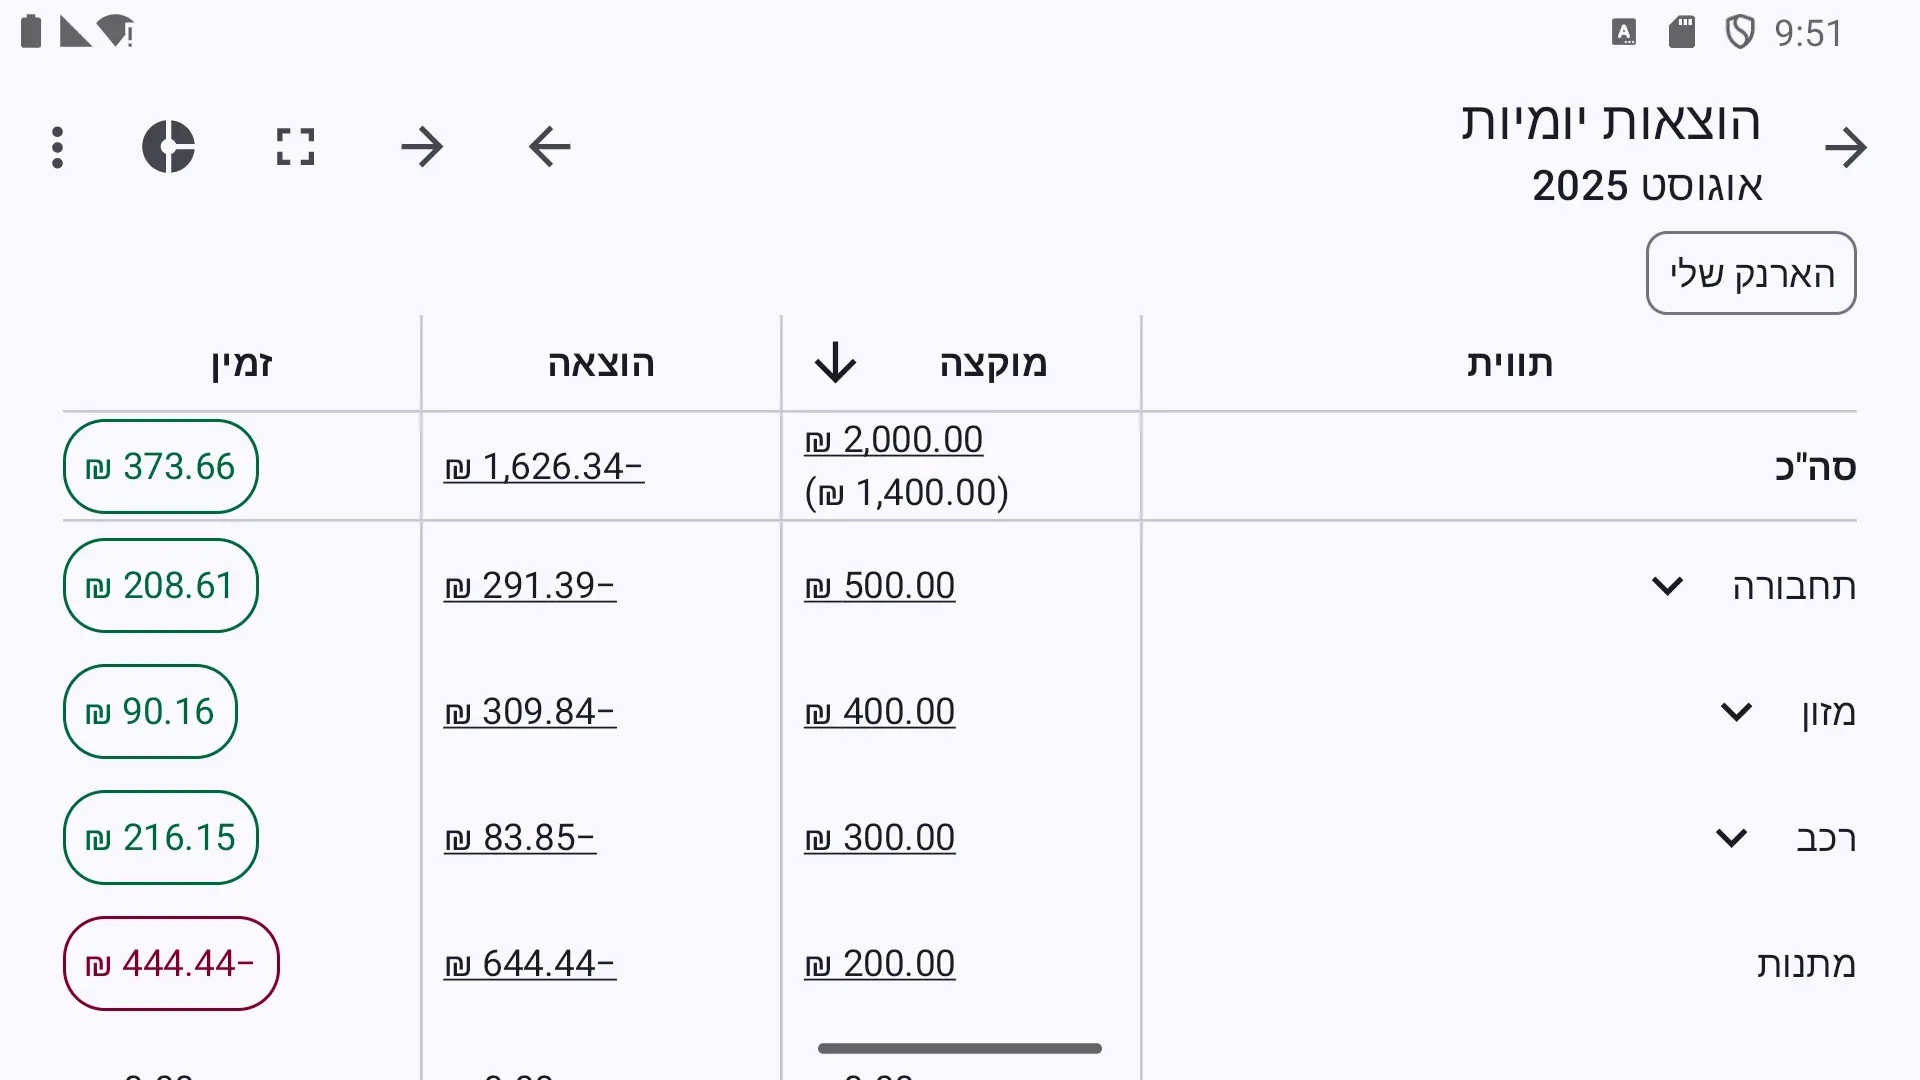Sort by the זמין column header
1920x1080 pixels.
242,363
